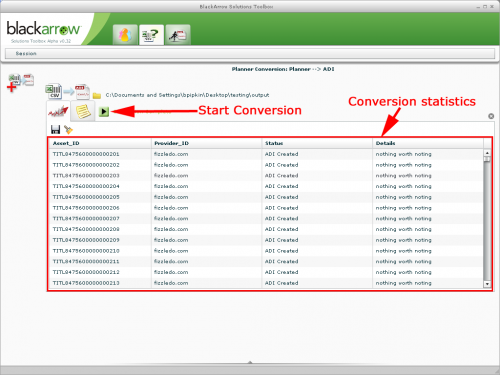Click the CSV source file icon
Viewport: 500px width, 375px height.
[x=54, y=91]
